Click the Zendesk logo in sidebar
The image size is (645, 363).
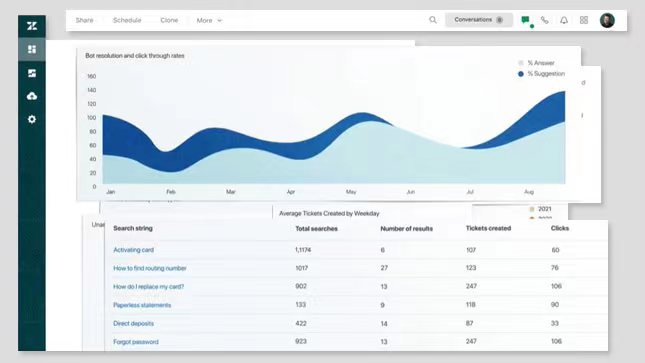point(32,26)
